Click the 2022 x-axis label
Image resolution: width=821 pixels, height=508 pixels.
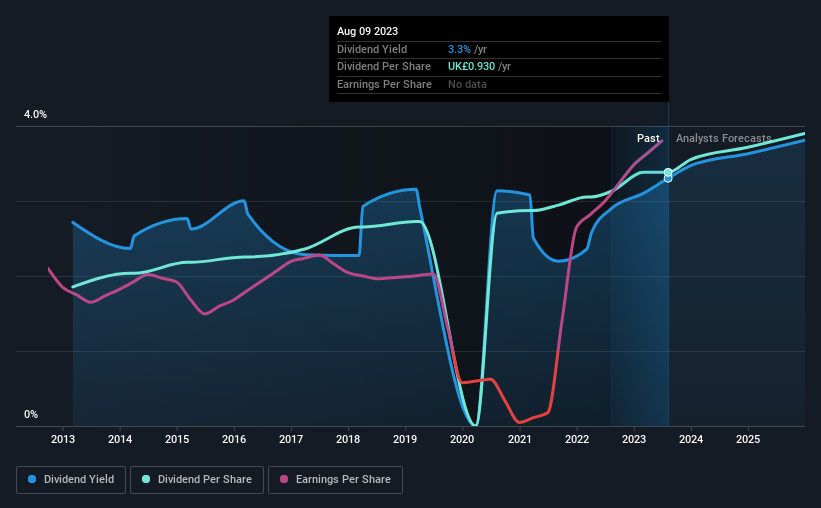(x=576, y=439)
